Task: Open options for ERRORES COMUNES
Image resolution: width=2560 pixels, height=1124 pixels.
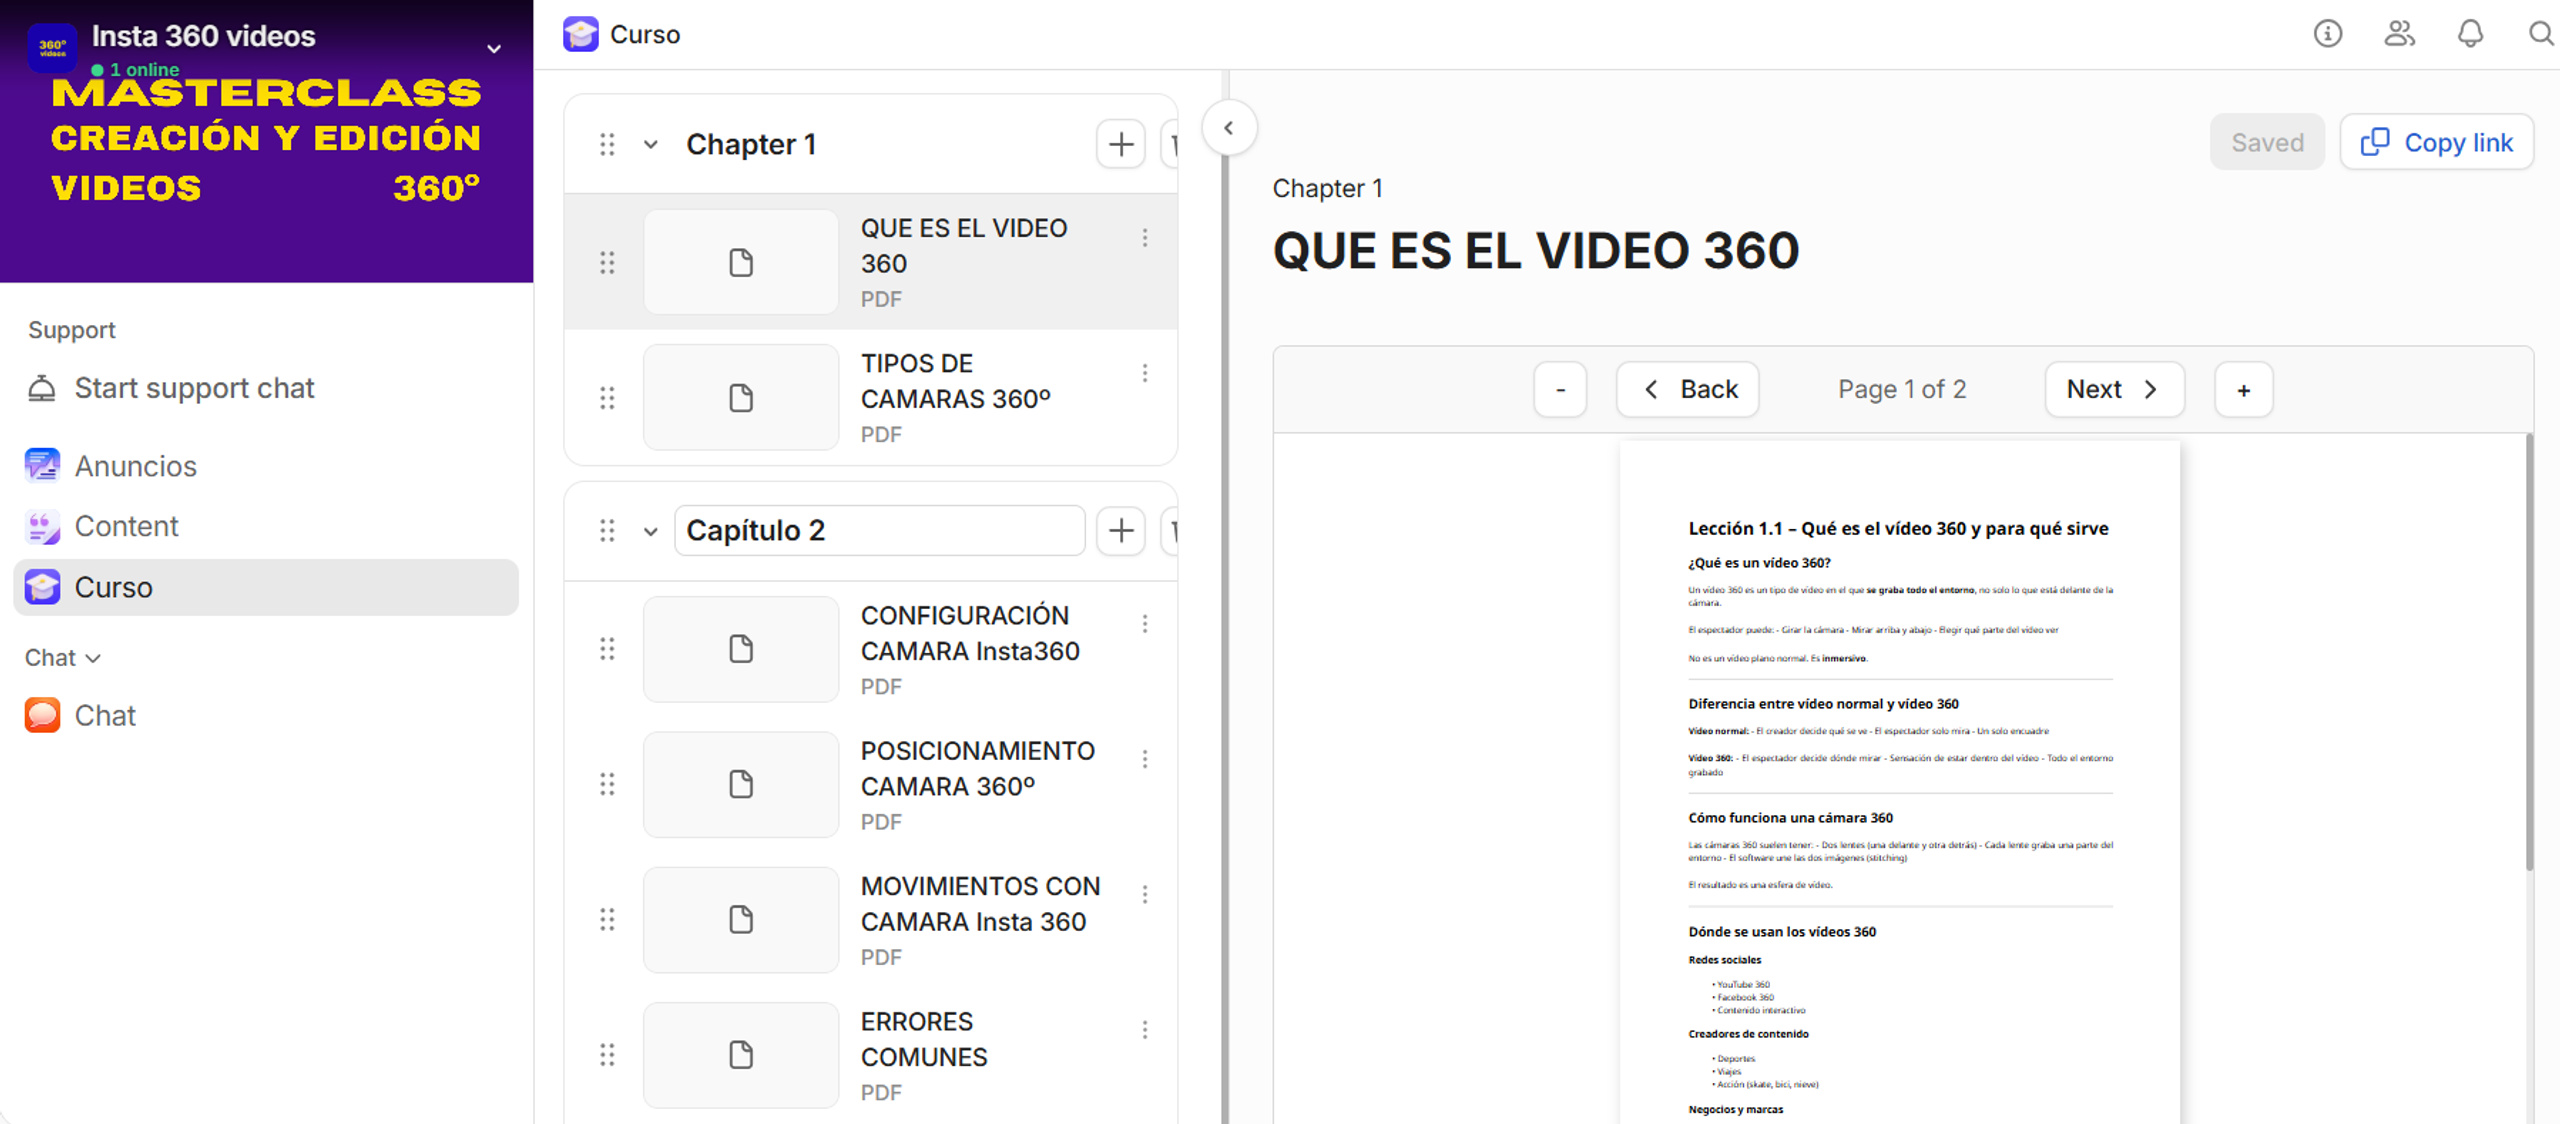Action: pos(1145,1030)
